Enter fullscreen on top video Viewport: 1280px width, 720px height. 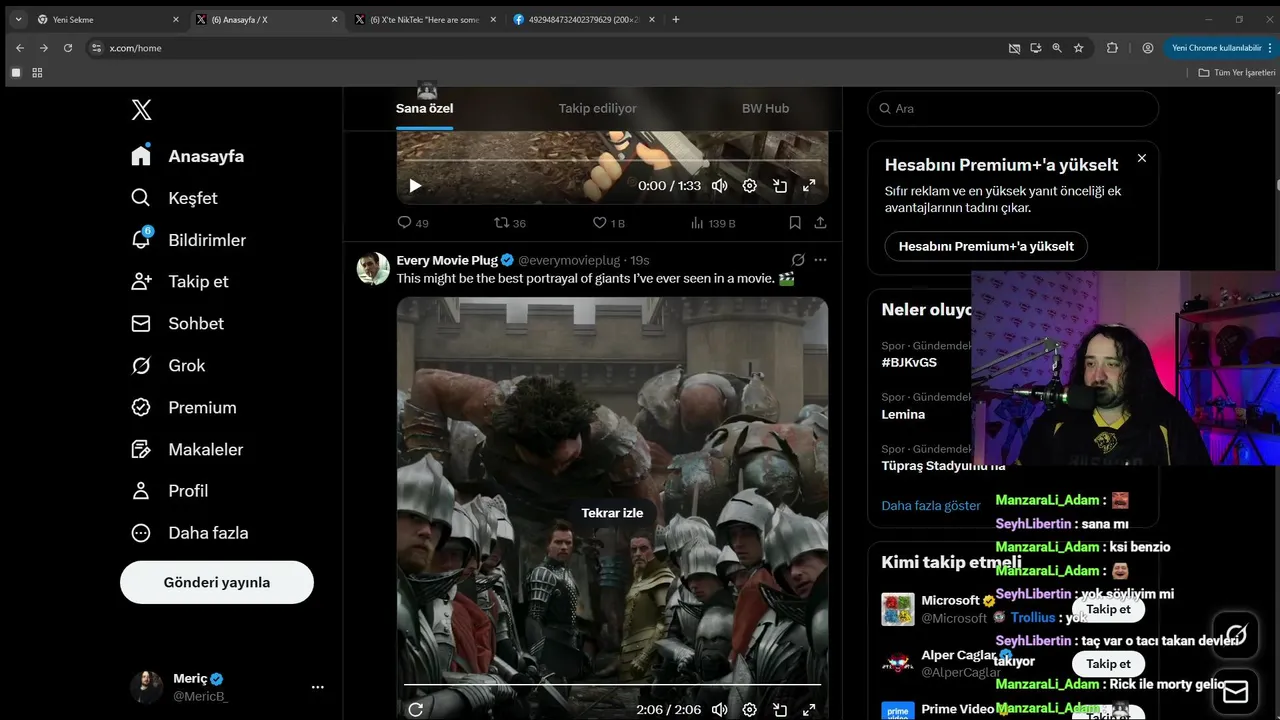[809, 185]
